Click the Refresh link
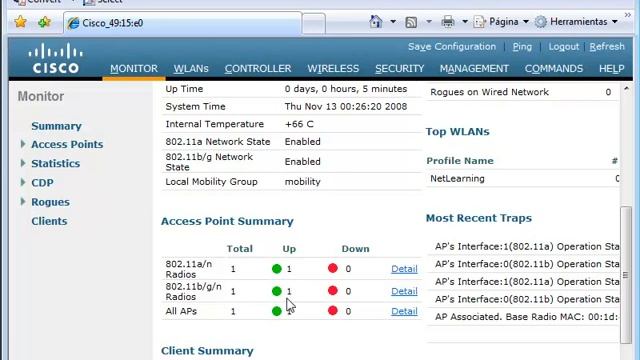Viewport: 640px width, 360px height. pos(607,47)
